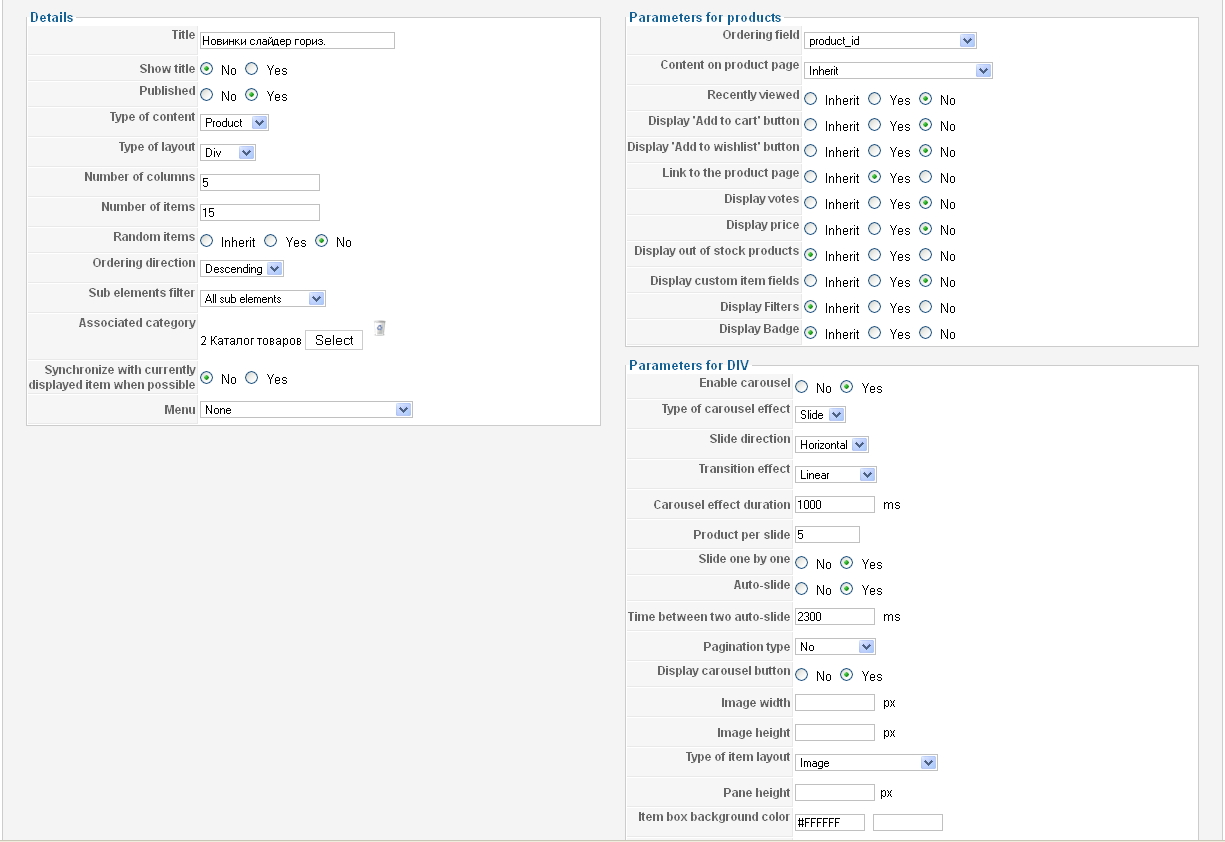Click the Item box background color #FFFFFF field

coord(829,823)
